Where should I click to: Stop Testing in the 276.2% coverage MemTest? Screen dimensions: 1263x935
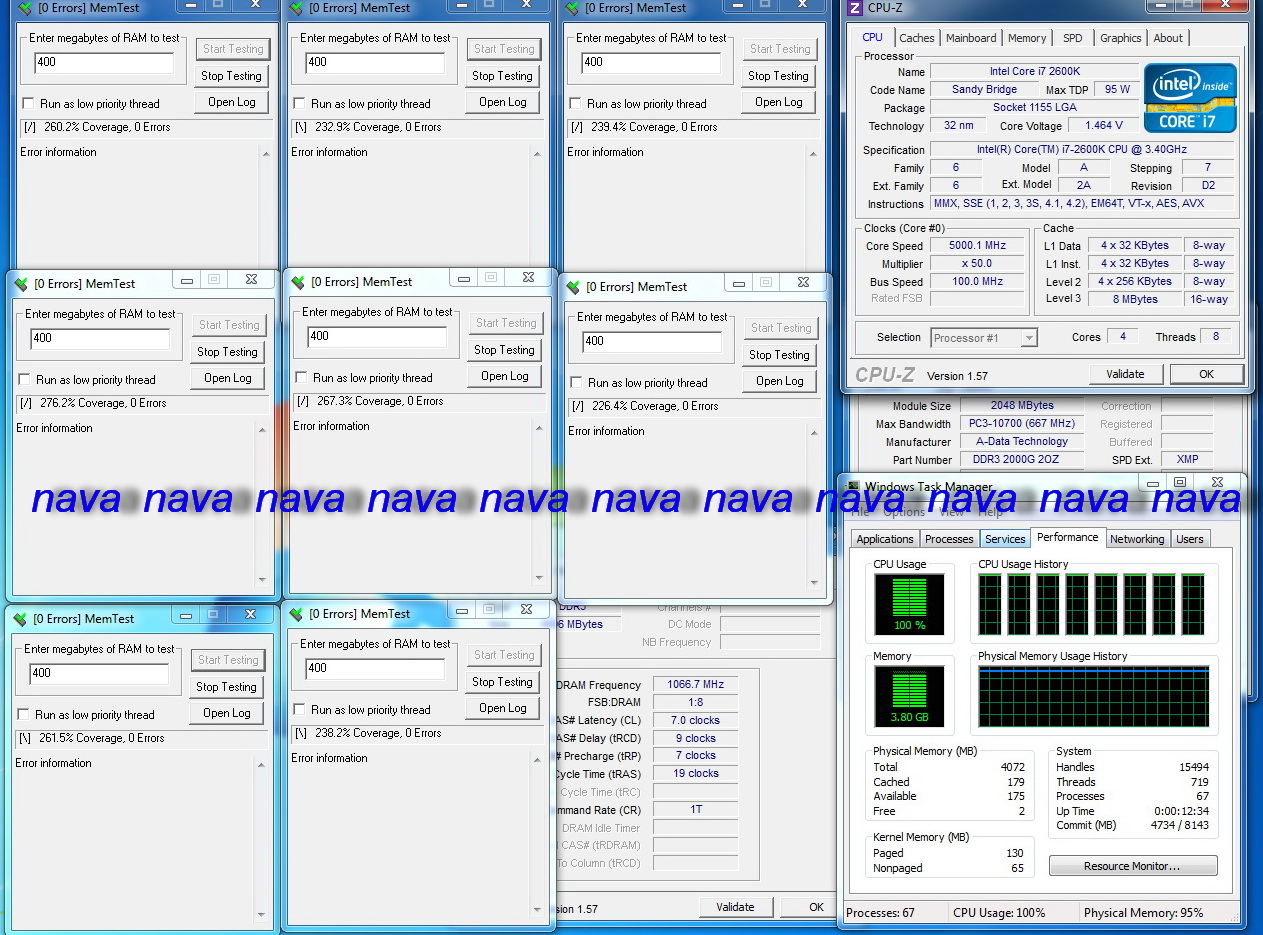[x=227, y=352]
